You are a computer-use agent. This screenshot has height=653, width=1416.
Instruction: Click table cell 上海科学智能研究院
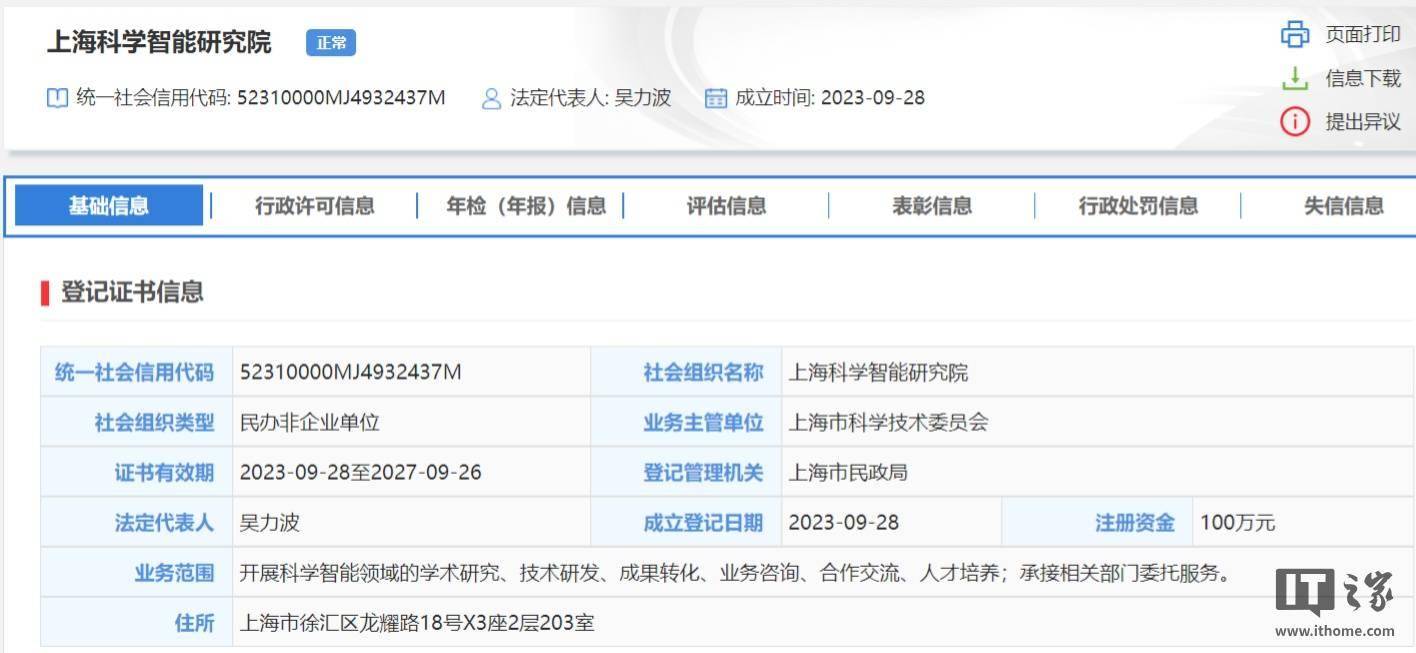878,372
